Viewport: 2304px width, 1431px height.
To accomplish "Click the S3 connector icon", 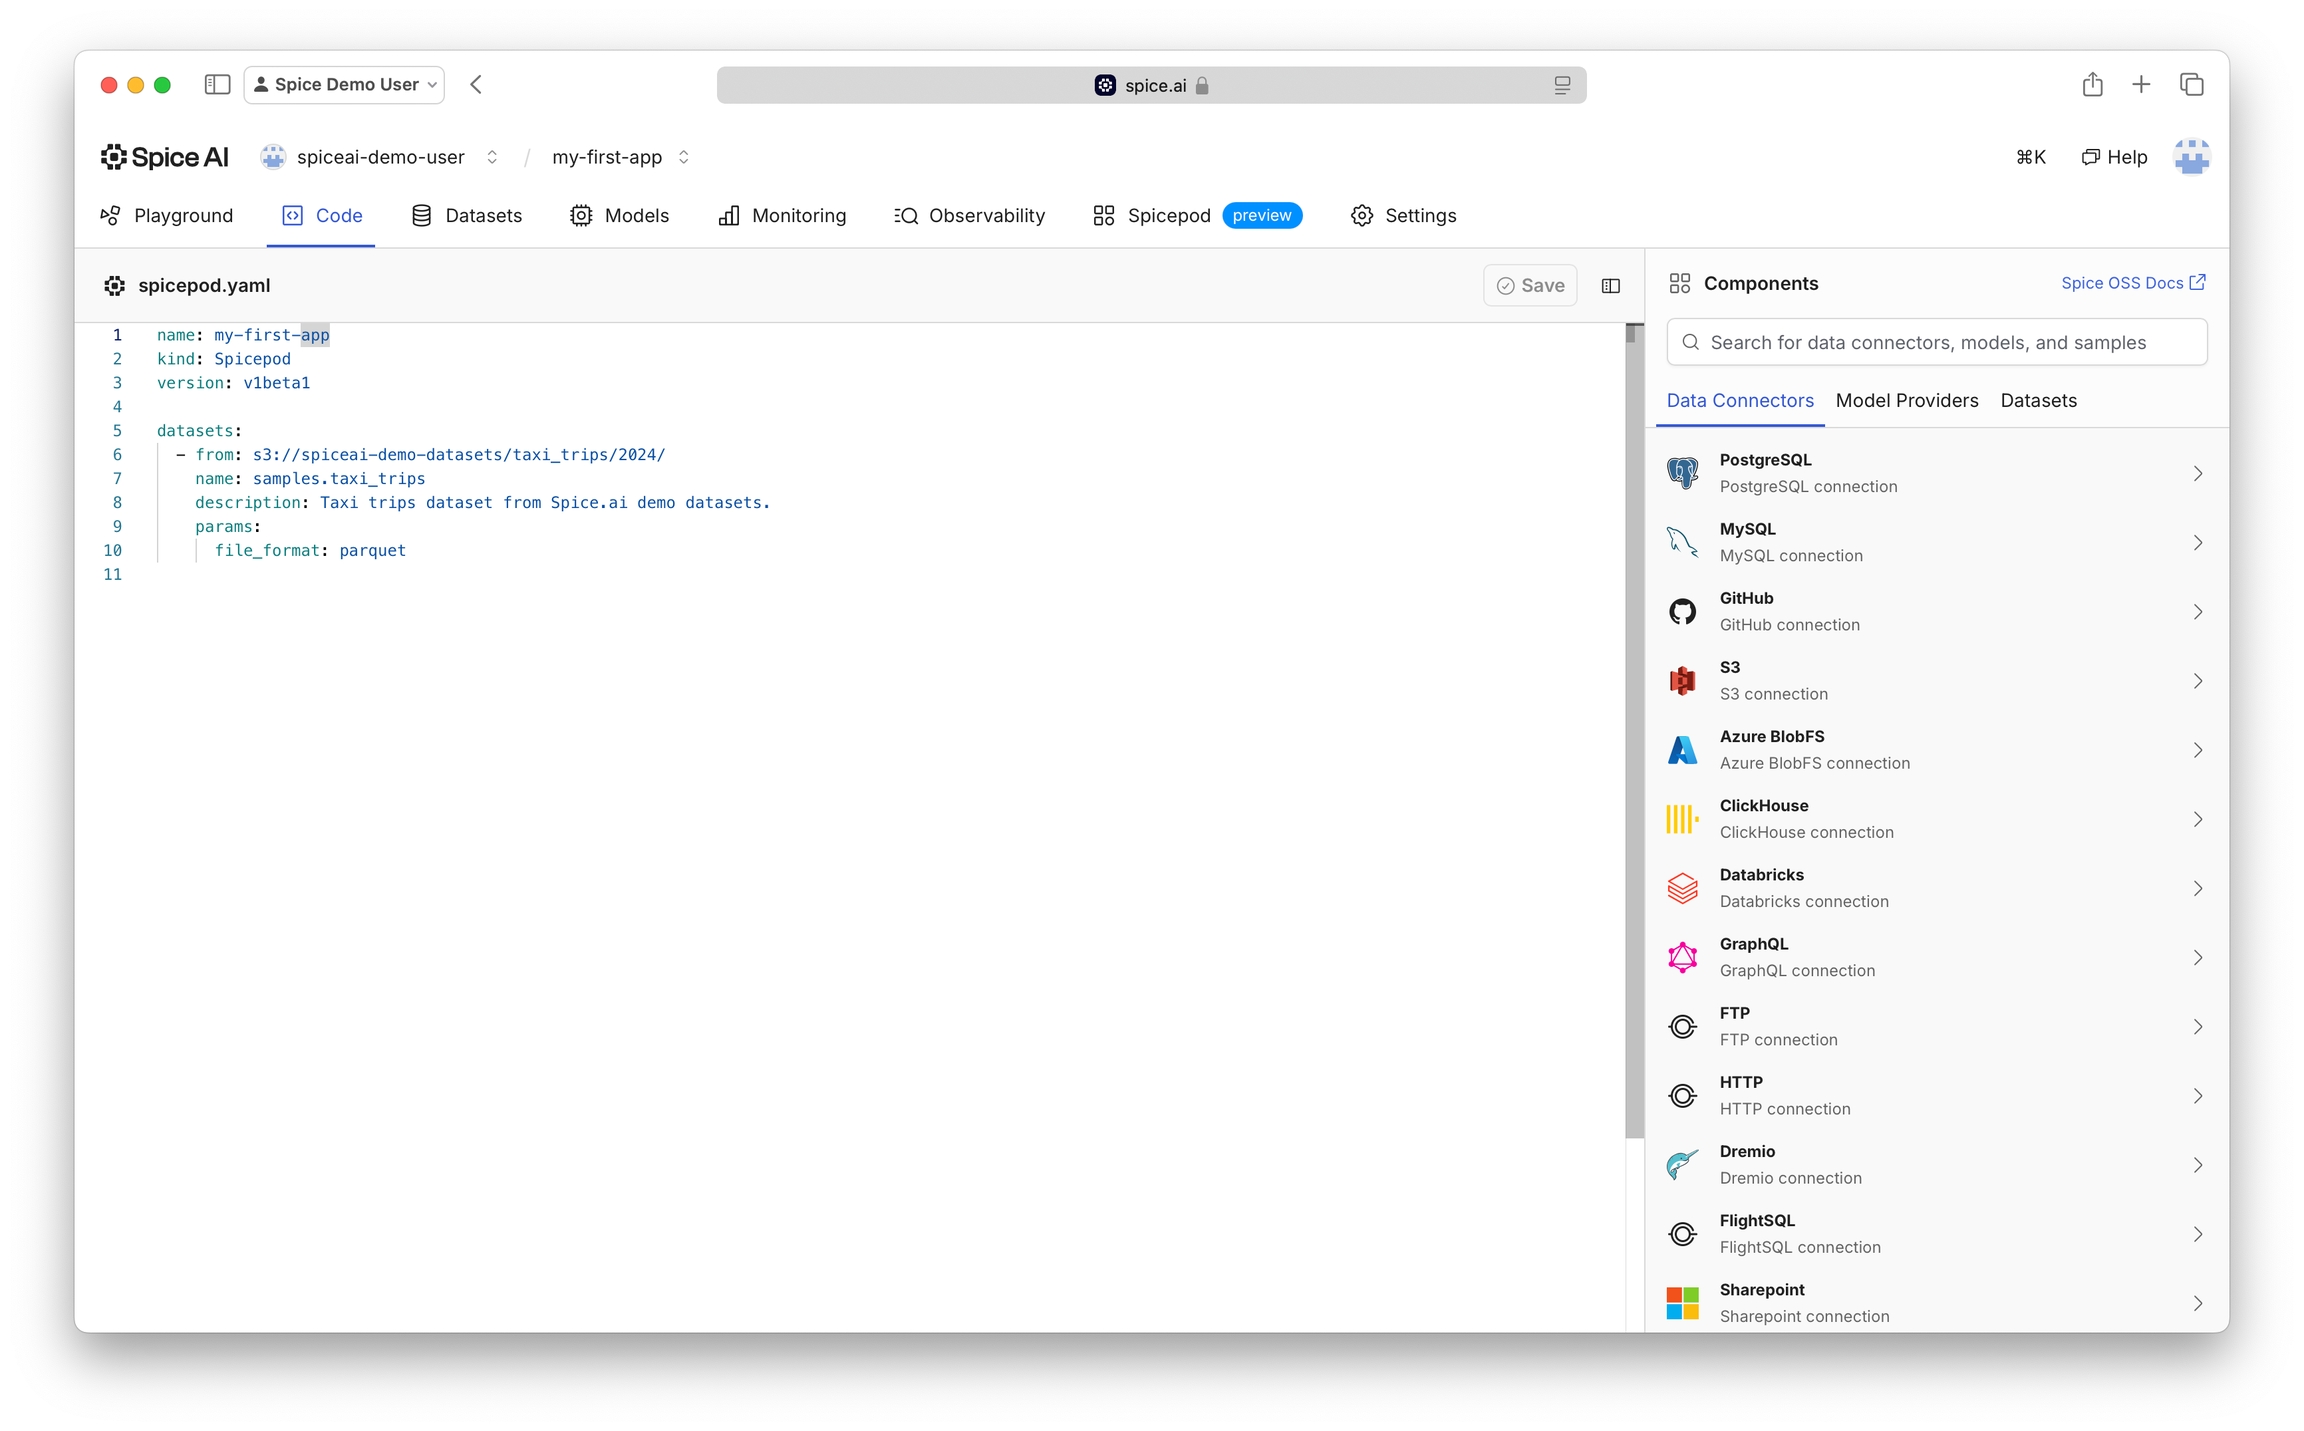I will (x=1682, y=681).
